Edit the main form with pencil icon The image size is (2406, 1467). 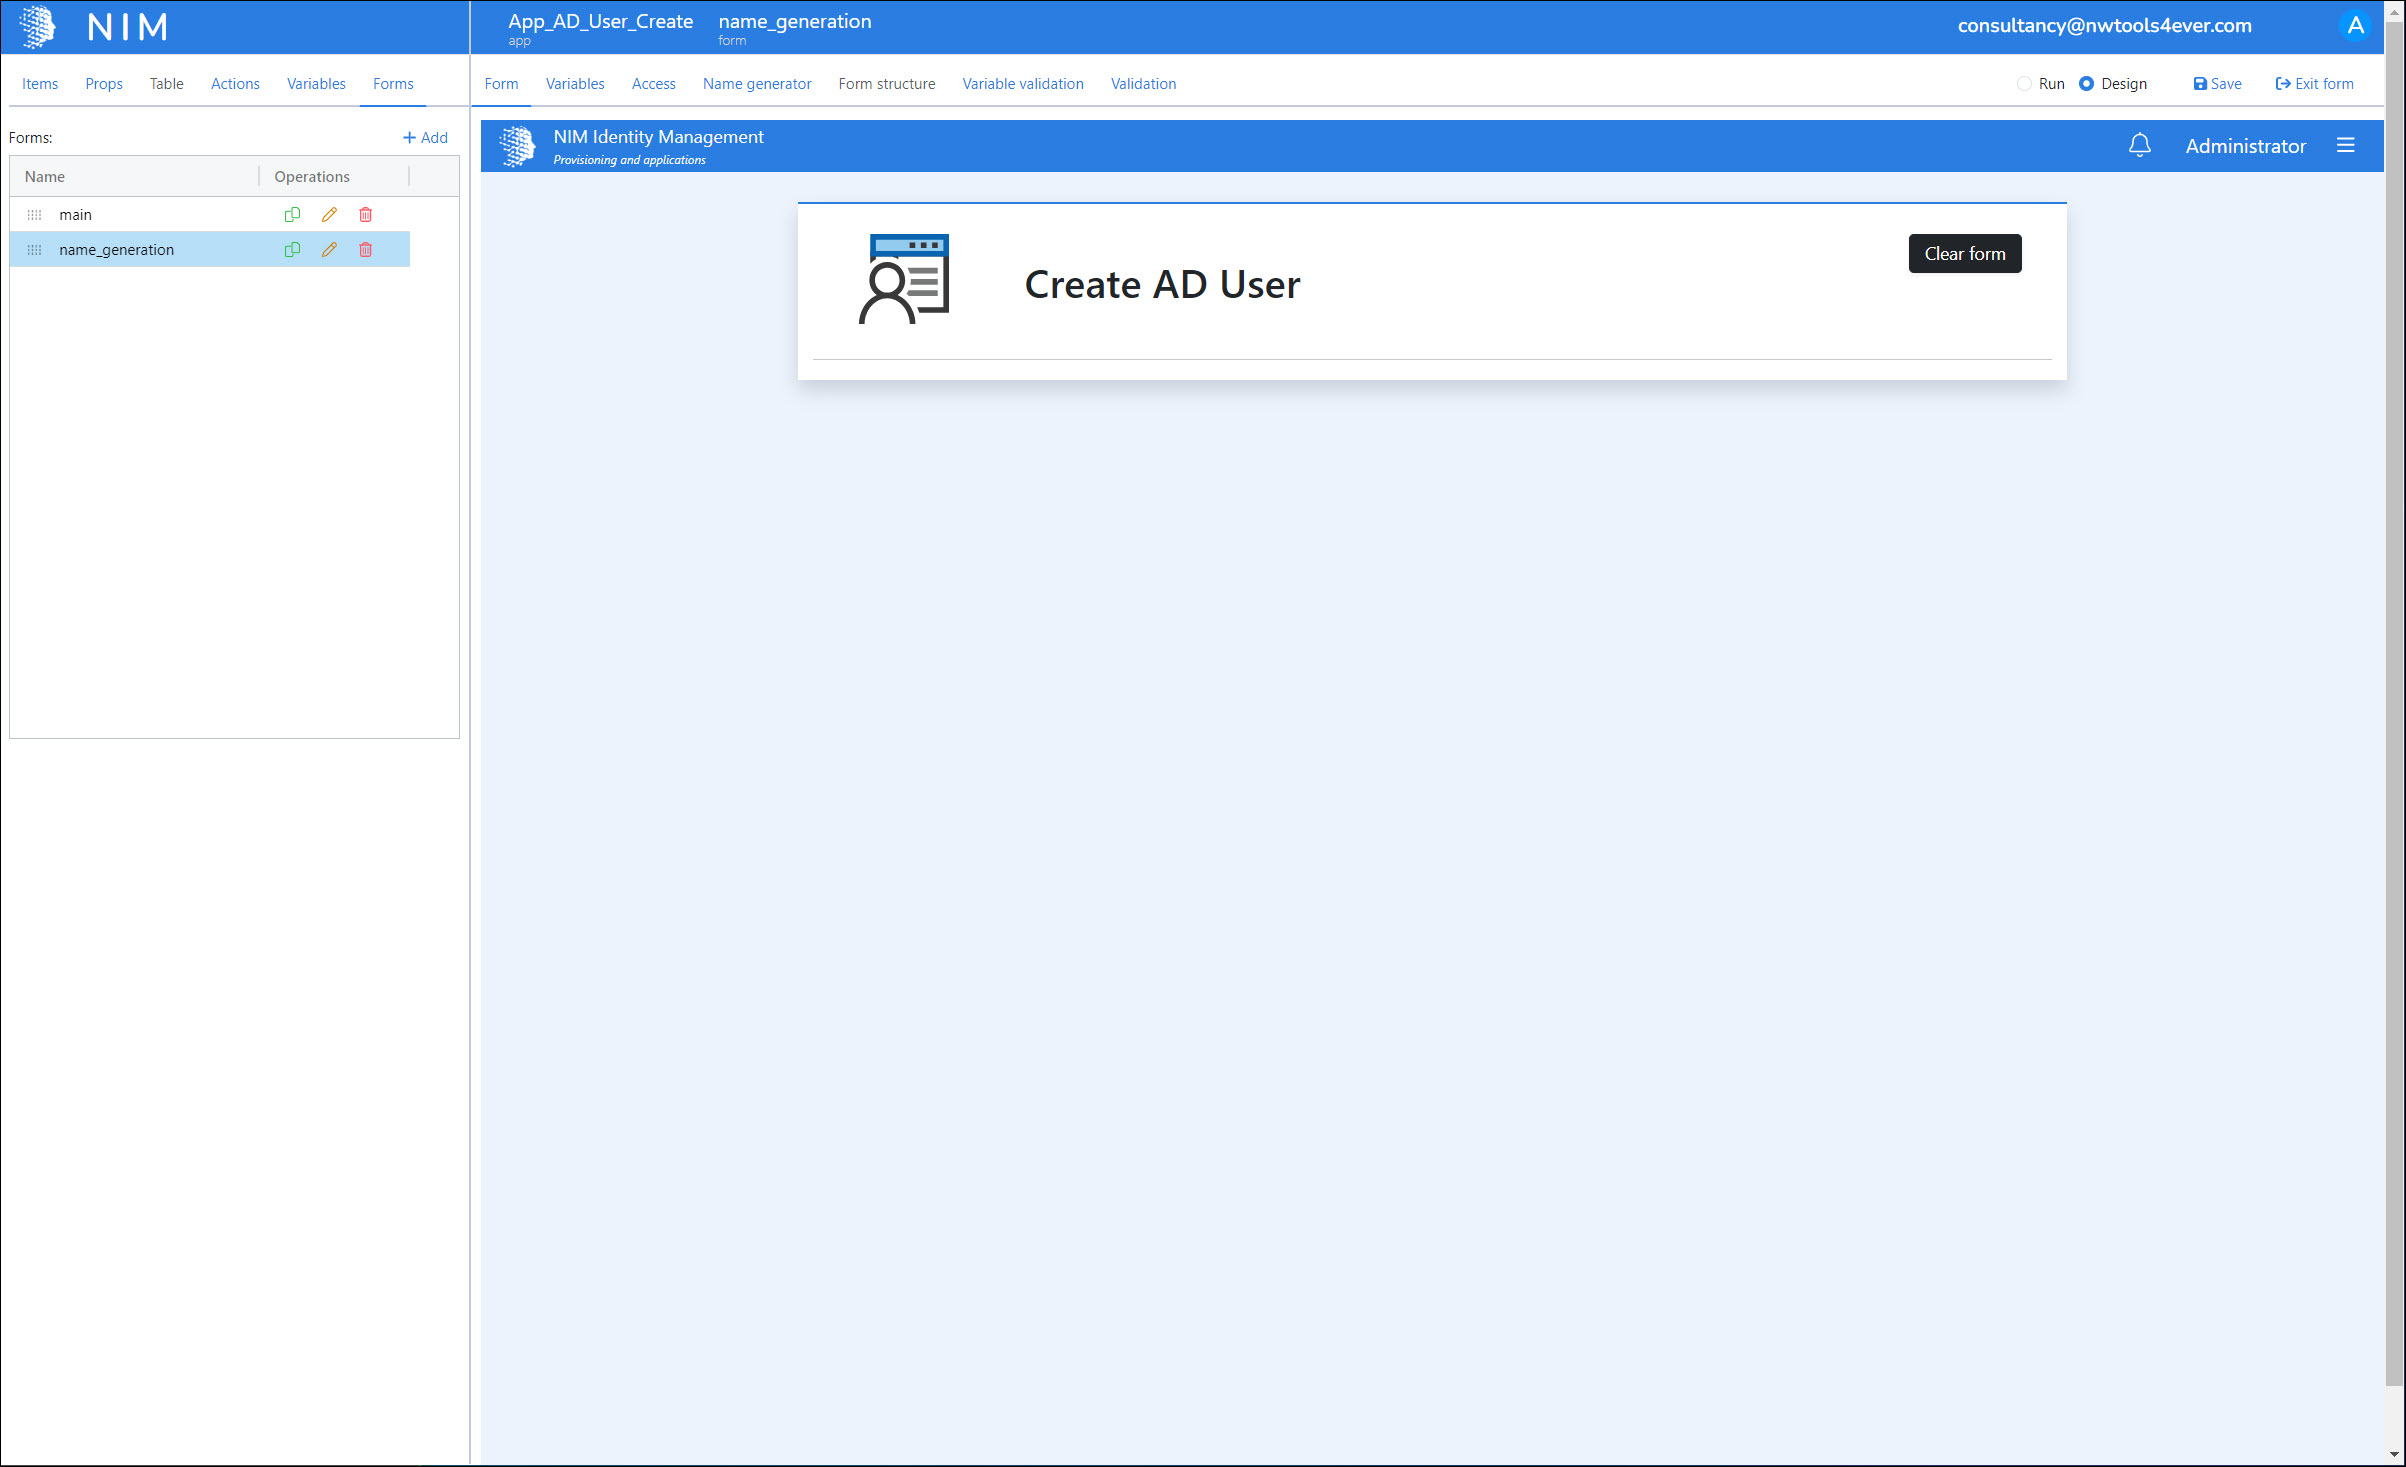[329, 215]
